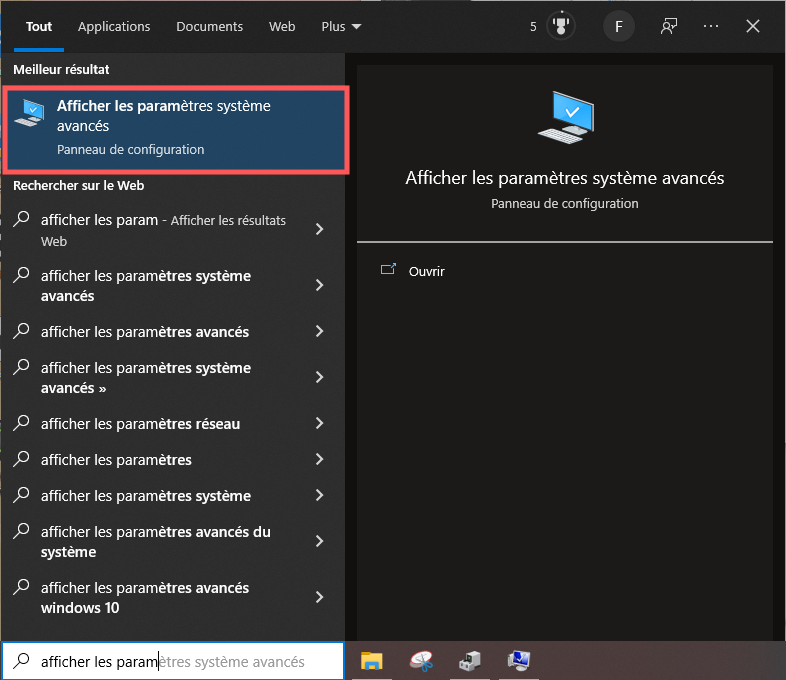786x680 pixels.
Task: Click the preview title 'Afficher les paramètres système avancés'
Action: pos(564,178)
